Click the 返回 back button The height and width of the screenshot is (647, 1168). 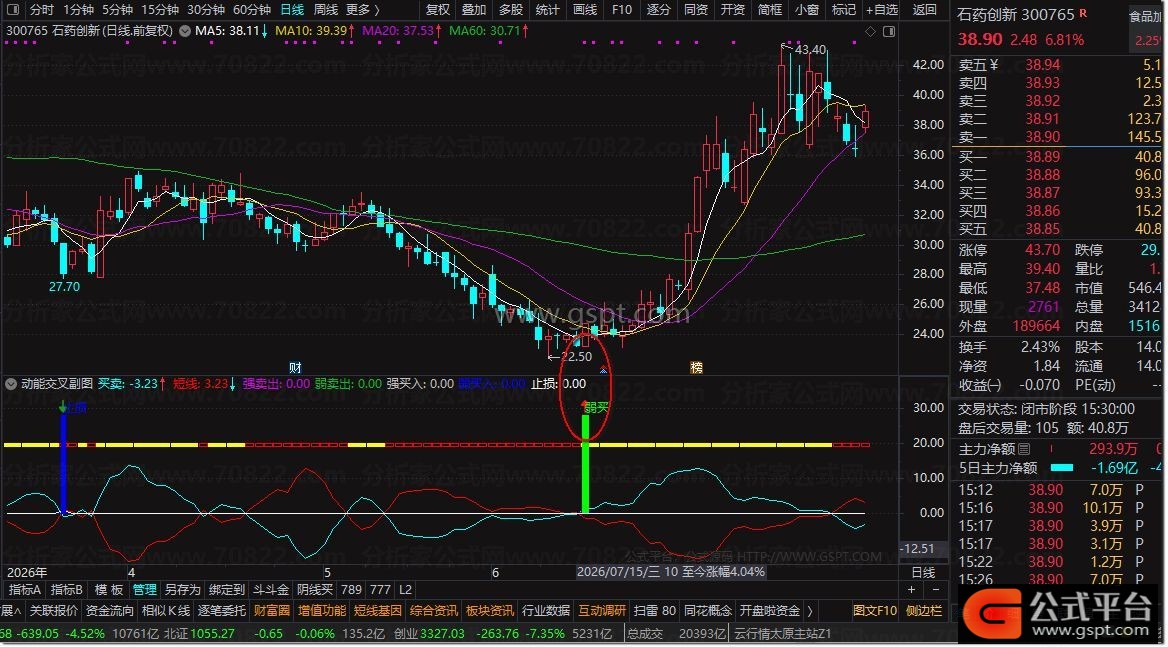[x=924, y=10]
